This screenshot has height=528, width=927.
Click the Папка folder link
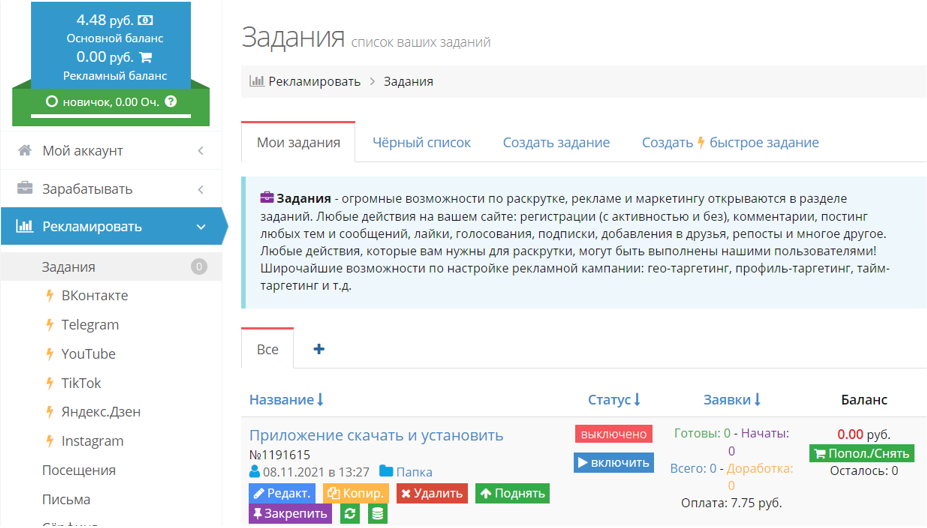414,472
